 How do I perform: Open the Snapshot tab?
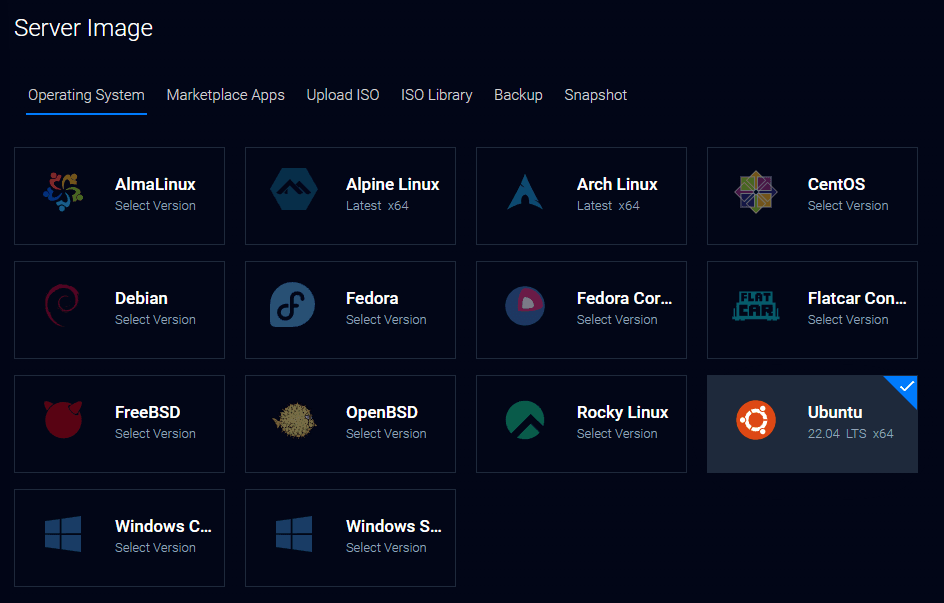coord(595,95)
